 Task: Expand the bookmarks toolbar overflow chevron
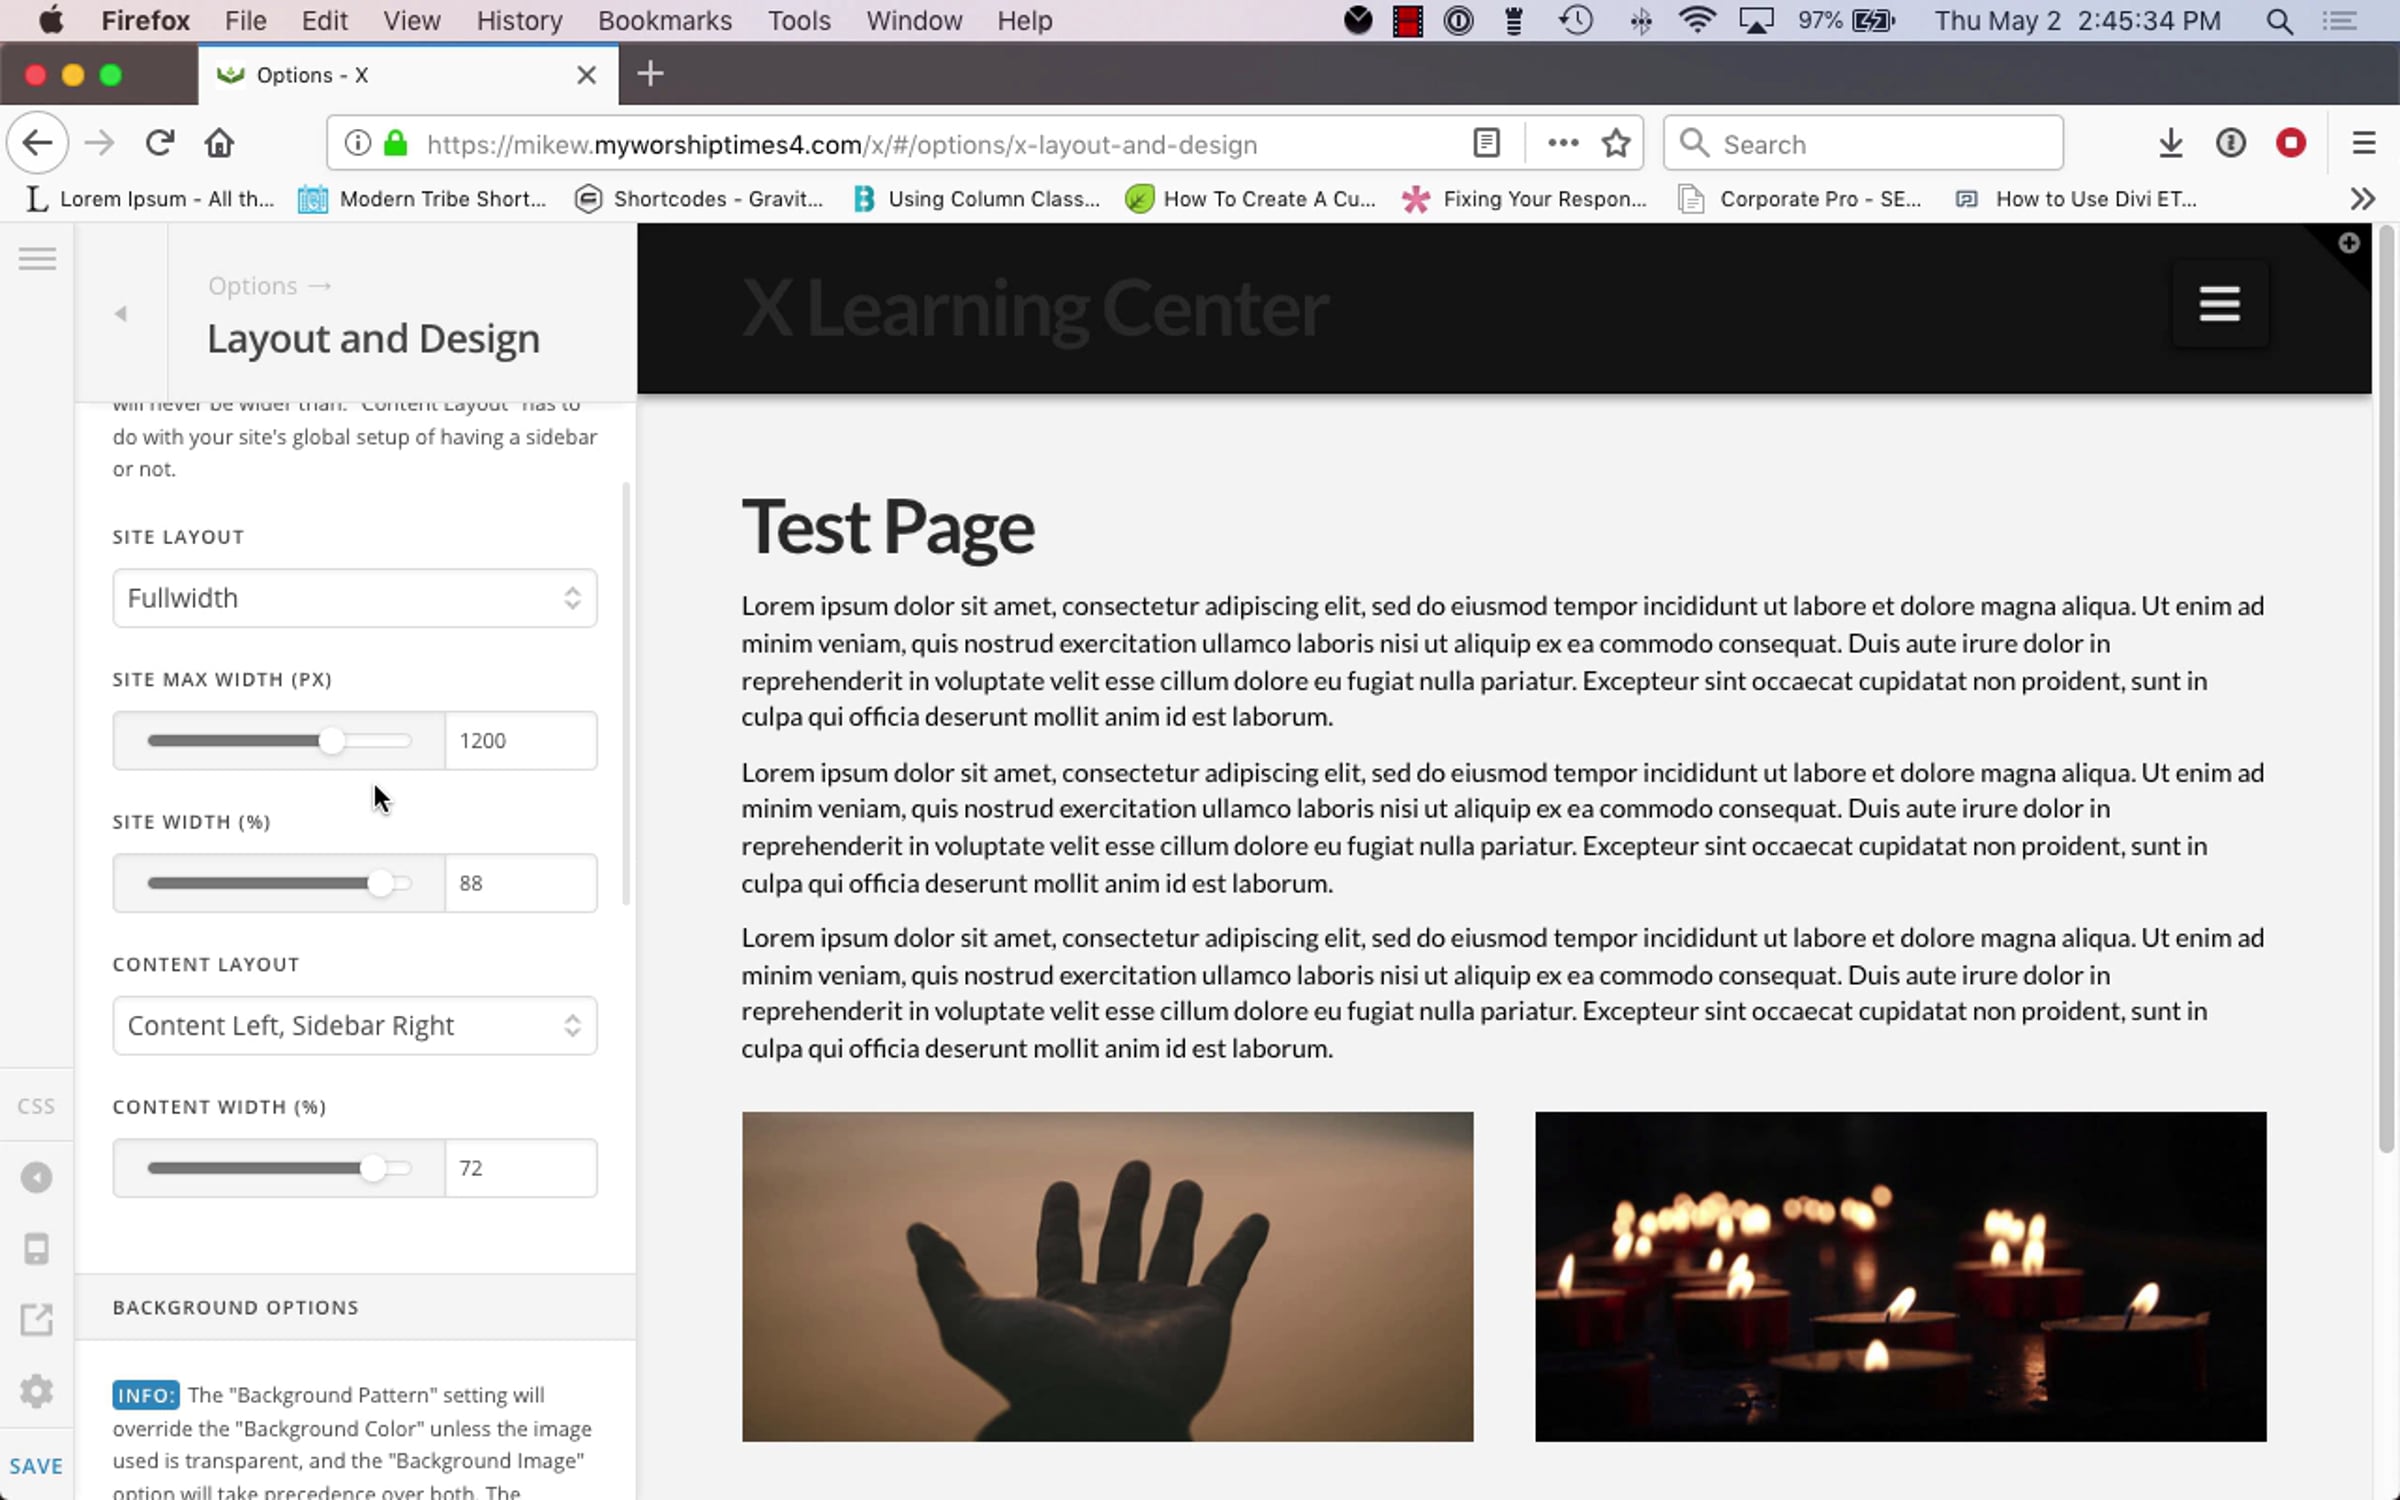(x=2362, y=199)
